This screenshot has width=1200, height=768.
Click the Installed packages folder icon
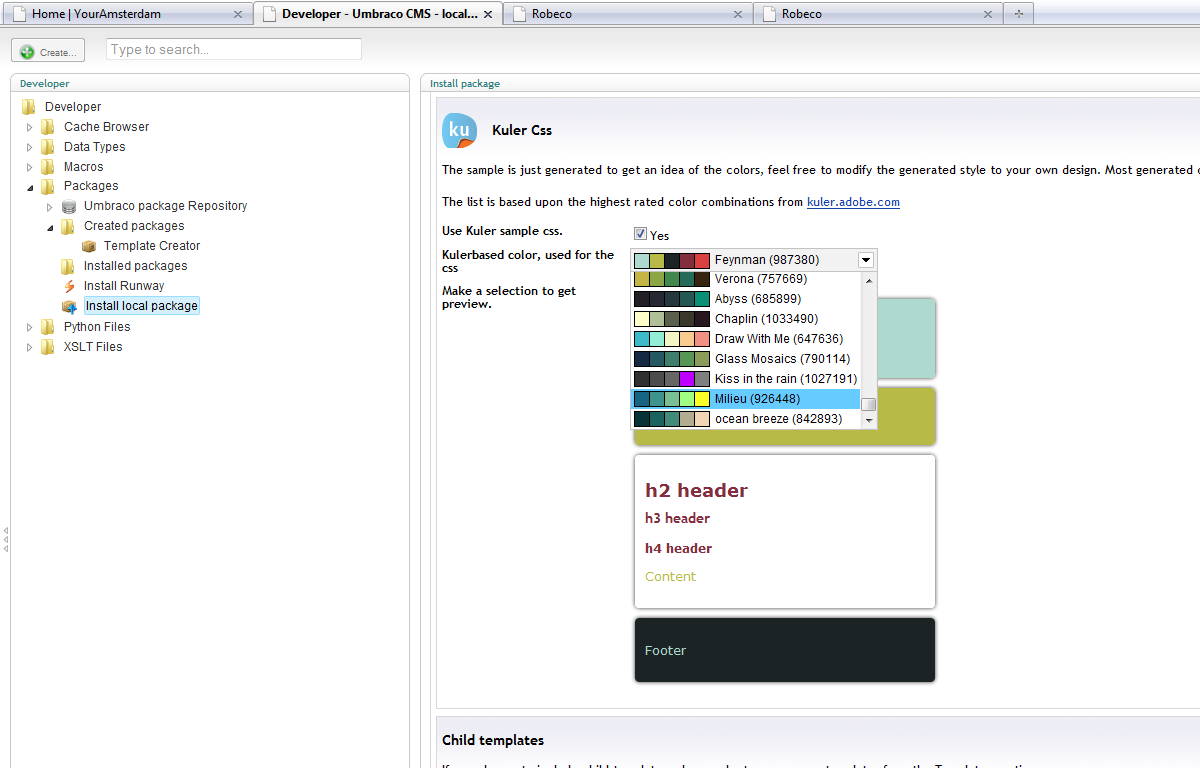coord(68,266)
